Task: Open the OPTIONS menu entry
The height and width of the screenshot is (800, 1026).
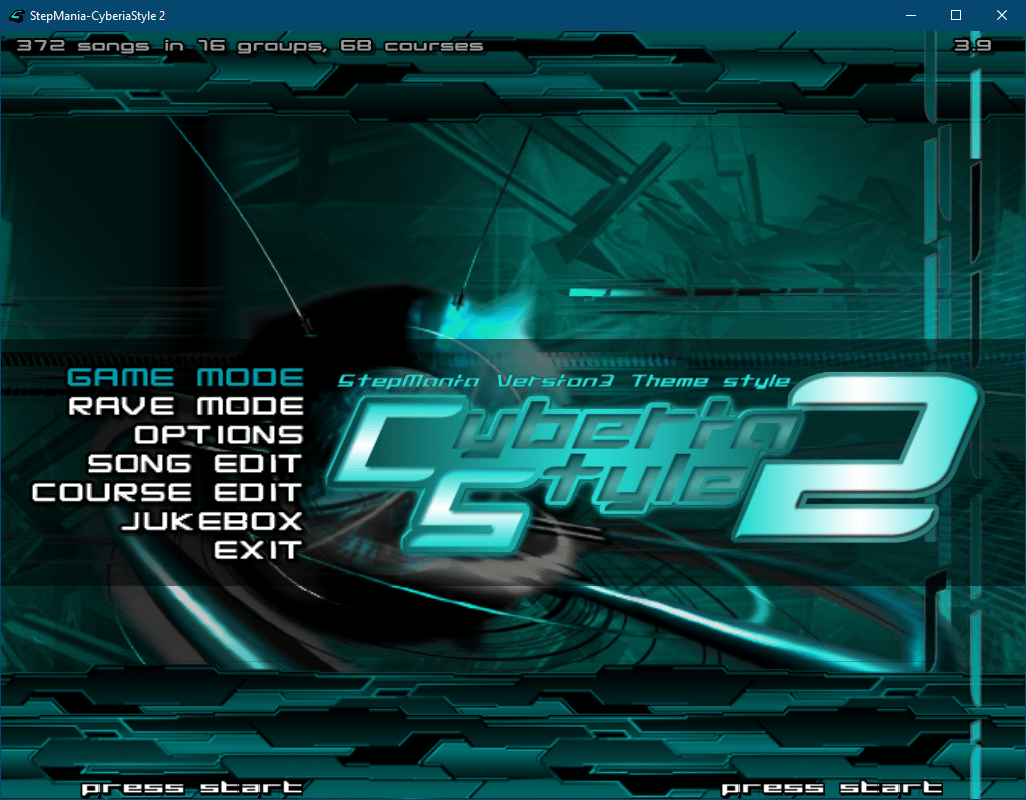Action: click(x=218, y=435)
